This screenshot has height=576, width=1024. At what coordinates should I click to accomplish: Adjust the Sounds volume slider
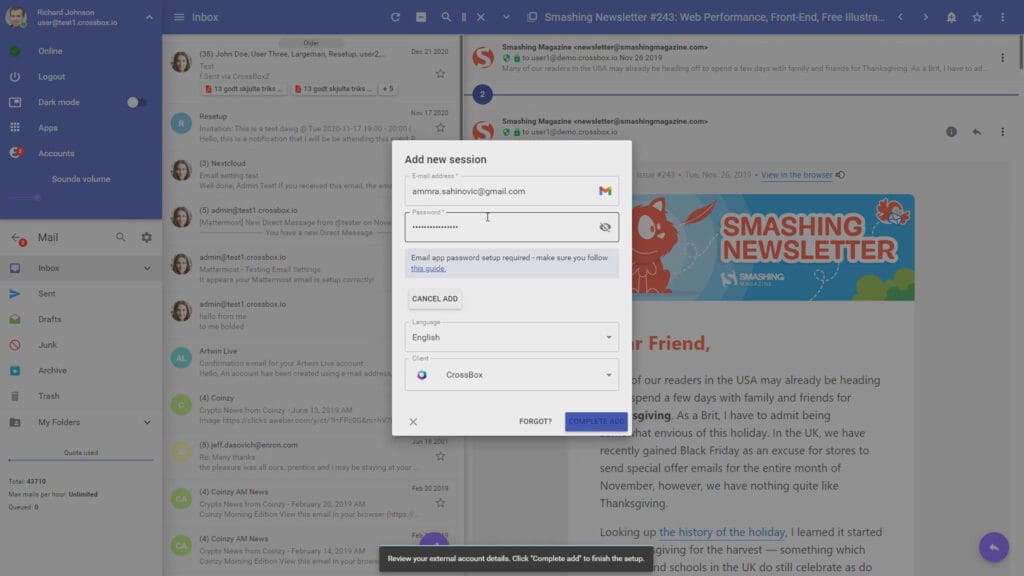[38, 197]
